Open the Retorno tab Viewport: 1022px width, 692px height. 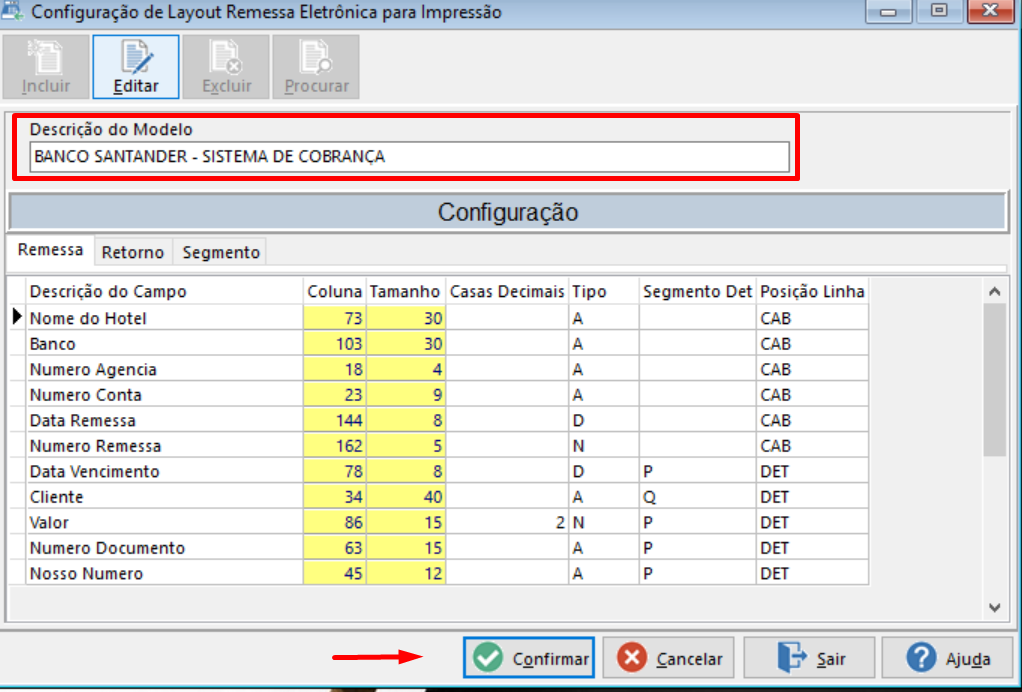tap(133, 252)
